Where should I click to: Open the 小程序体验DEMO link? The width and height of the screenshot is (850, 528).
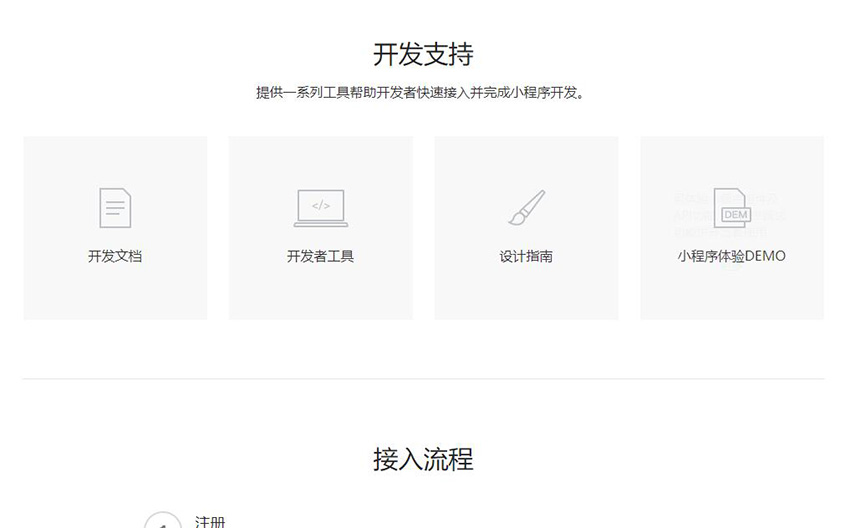731,256
